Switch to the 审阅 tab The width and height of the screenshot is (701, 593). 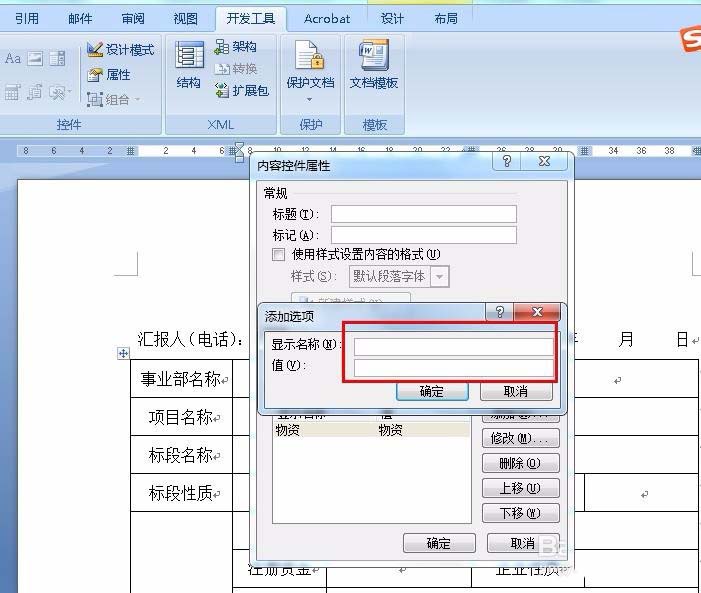(x=133, y=18)
